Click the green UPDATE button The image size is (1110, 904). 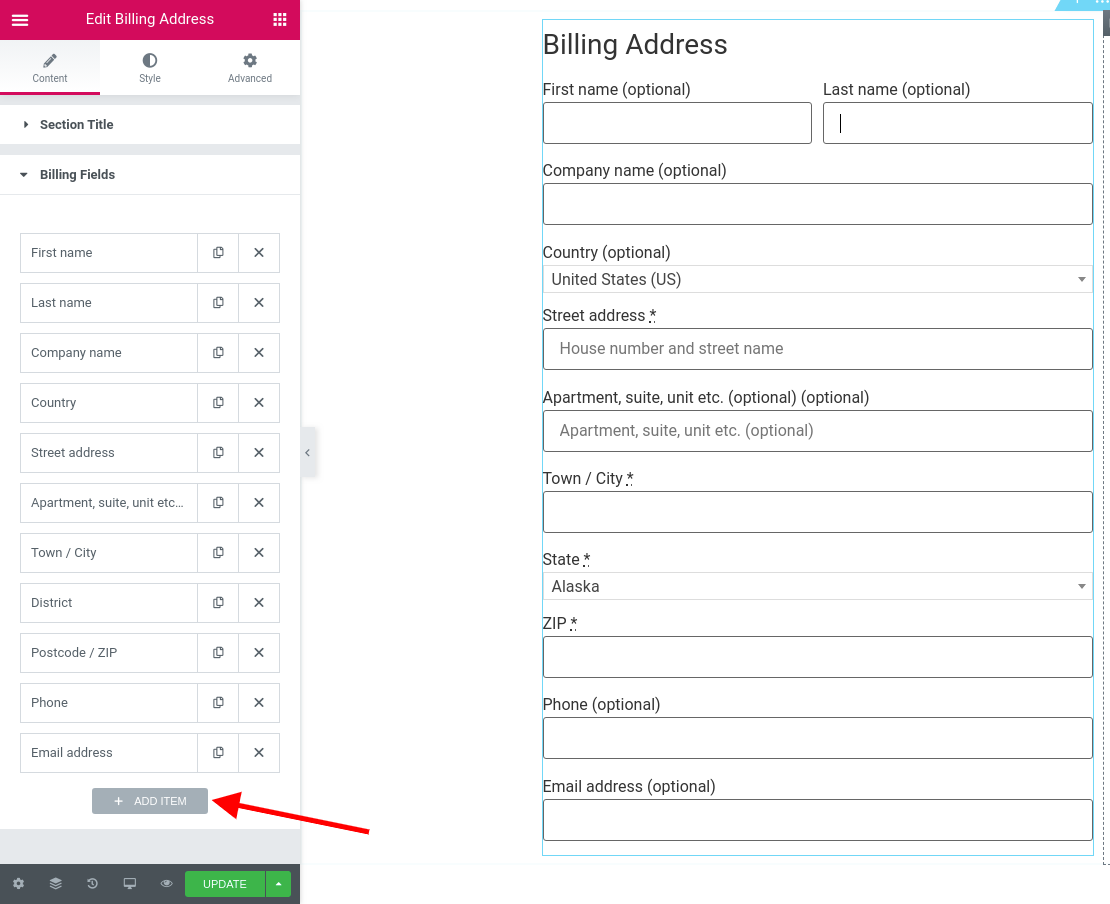[x=225, y=884]
